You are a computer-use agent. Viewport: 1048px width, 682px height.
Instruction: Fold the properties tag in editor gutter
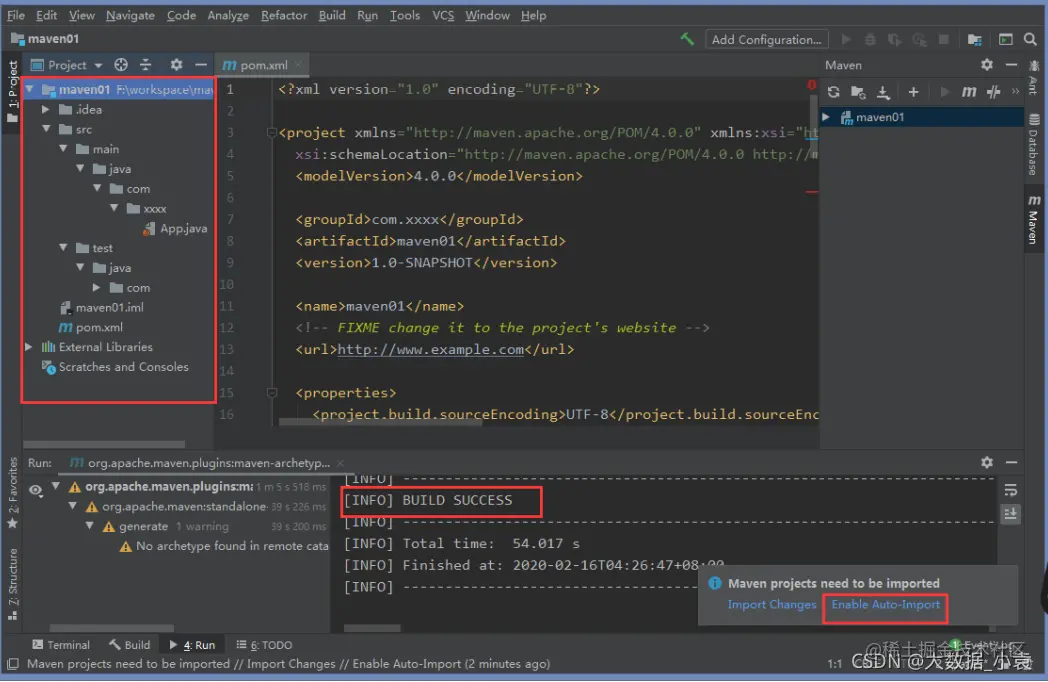(272, 392)
